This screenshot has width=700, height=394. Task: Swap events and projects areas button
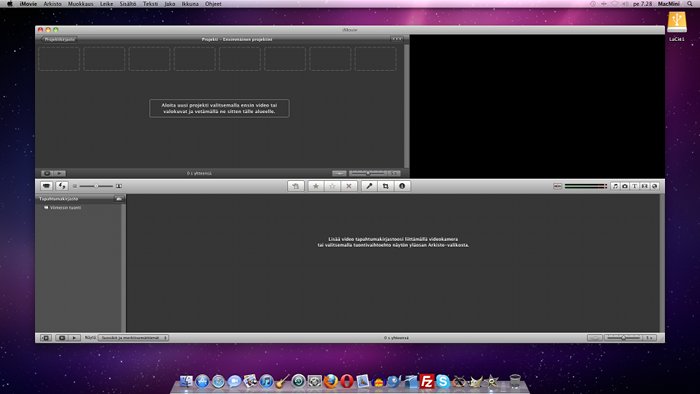62,186
